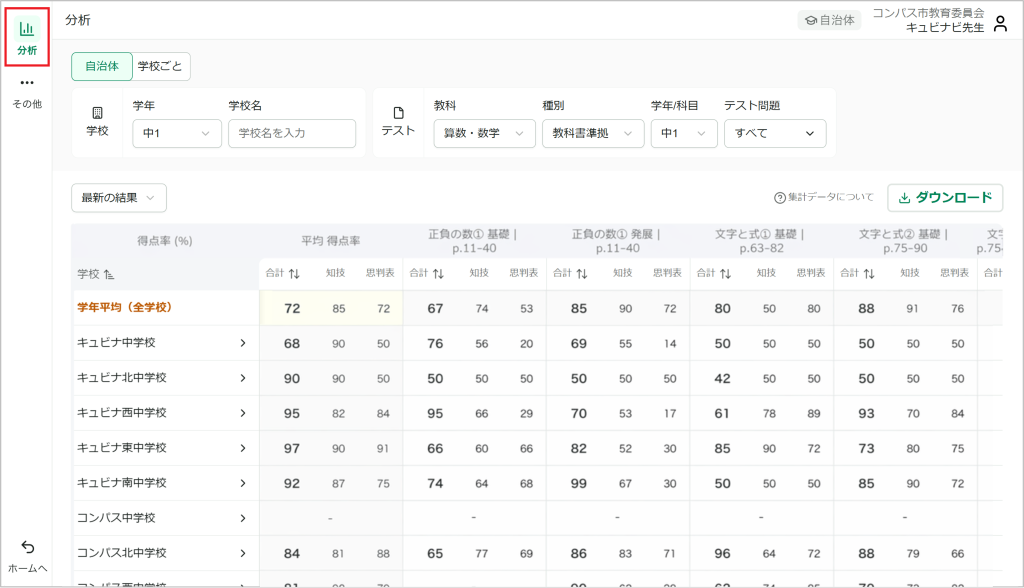
Task: Click 思判表 header under 平均 得点率
Action: click(380, 273)
